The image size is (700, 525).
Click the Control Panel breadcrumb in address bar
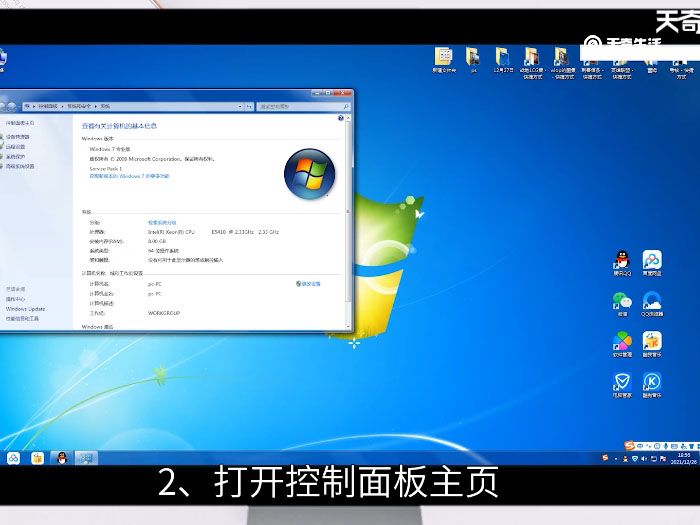click(x=47, y=106)
